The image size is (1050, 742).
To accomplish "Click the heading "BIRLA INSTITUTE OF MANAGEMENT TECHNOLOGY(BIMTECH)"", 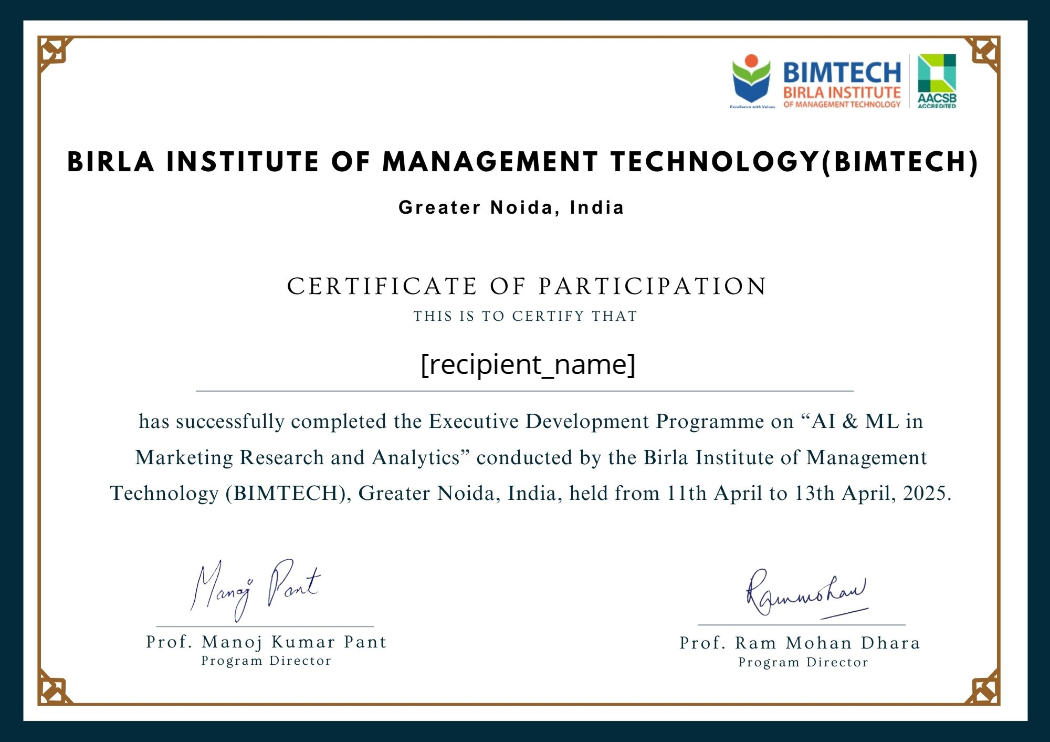I will coord(523,162).
